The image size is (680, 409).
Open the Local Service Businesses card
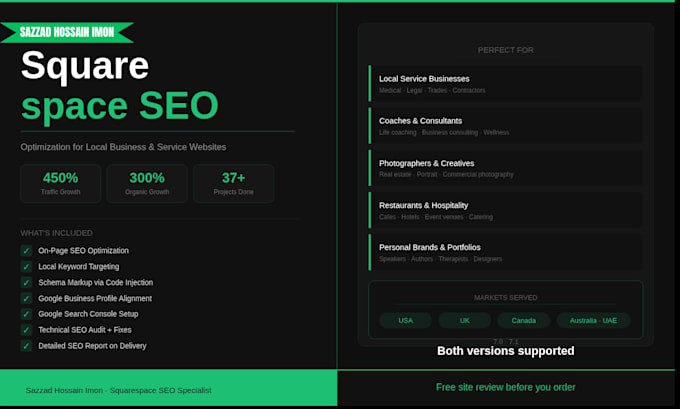click(x=506, y=84)
